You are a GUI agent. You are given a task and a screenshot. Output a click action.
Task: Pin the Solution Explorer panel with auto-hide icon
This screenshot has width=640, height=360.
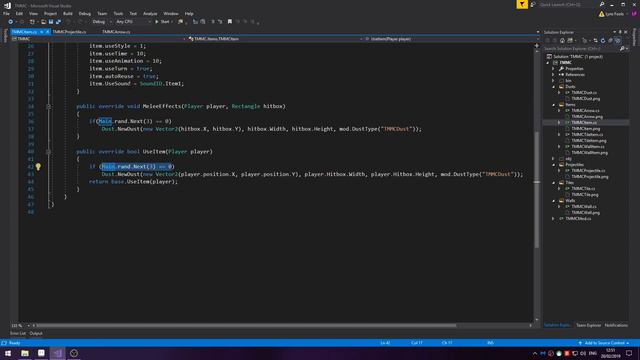click(620, 32)
